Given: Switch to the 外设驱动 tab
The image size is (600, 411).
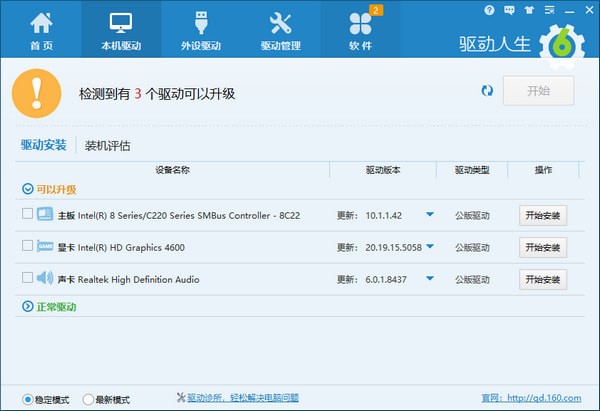Looking at the screenshot, I should (201, 30).
